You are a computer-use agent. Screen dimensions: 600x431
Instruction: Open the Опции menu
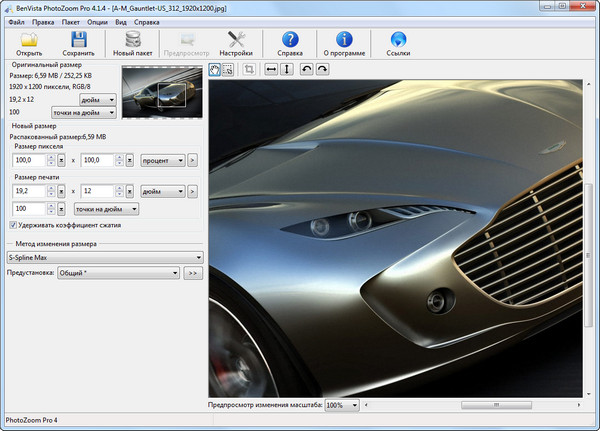coord(98,21)
